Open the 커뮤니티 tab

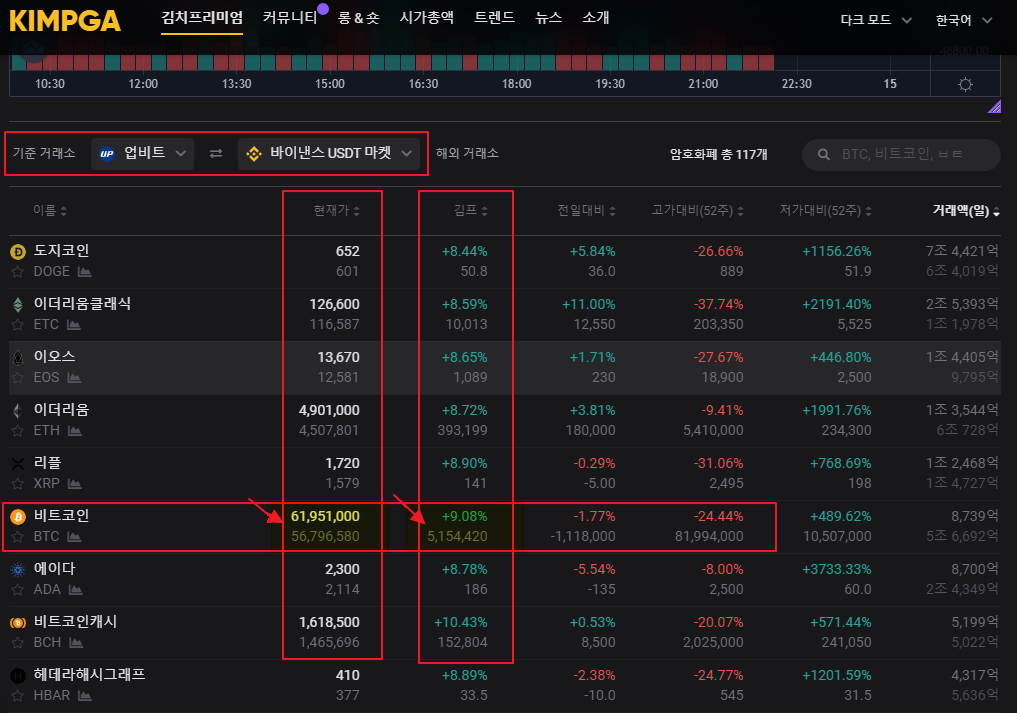tap(290, 18)
